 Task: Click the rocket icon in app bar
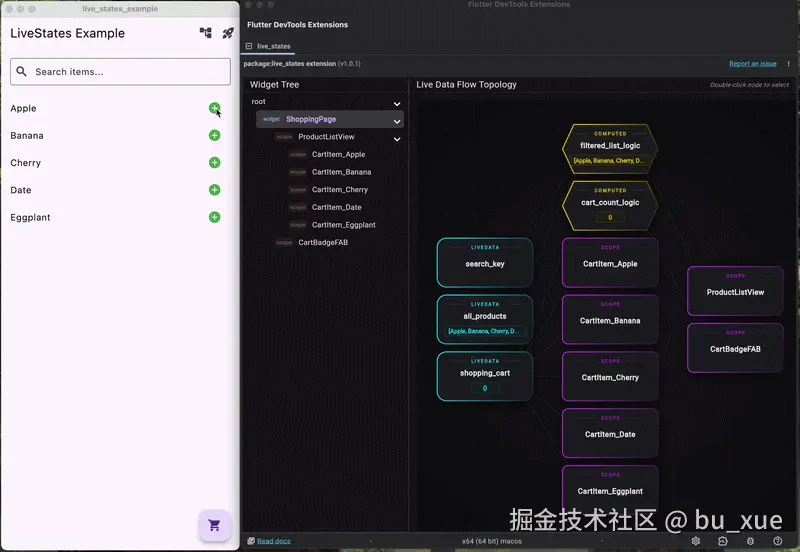click(x=228, y=33)
